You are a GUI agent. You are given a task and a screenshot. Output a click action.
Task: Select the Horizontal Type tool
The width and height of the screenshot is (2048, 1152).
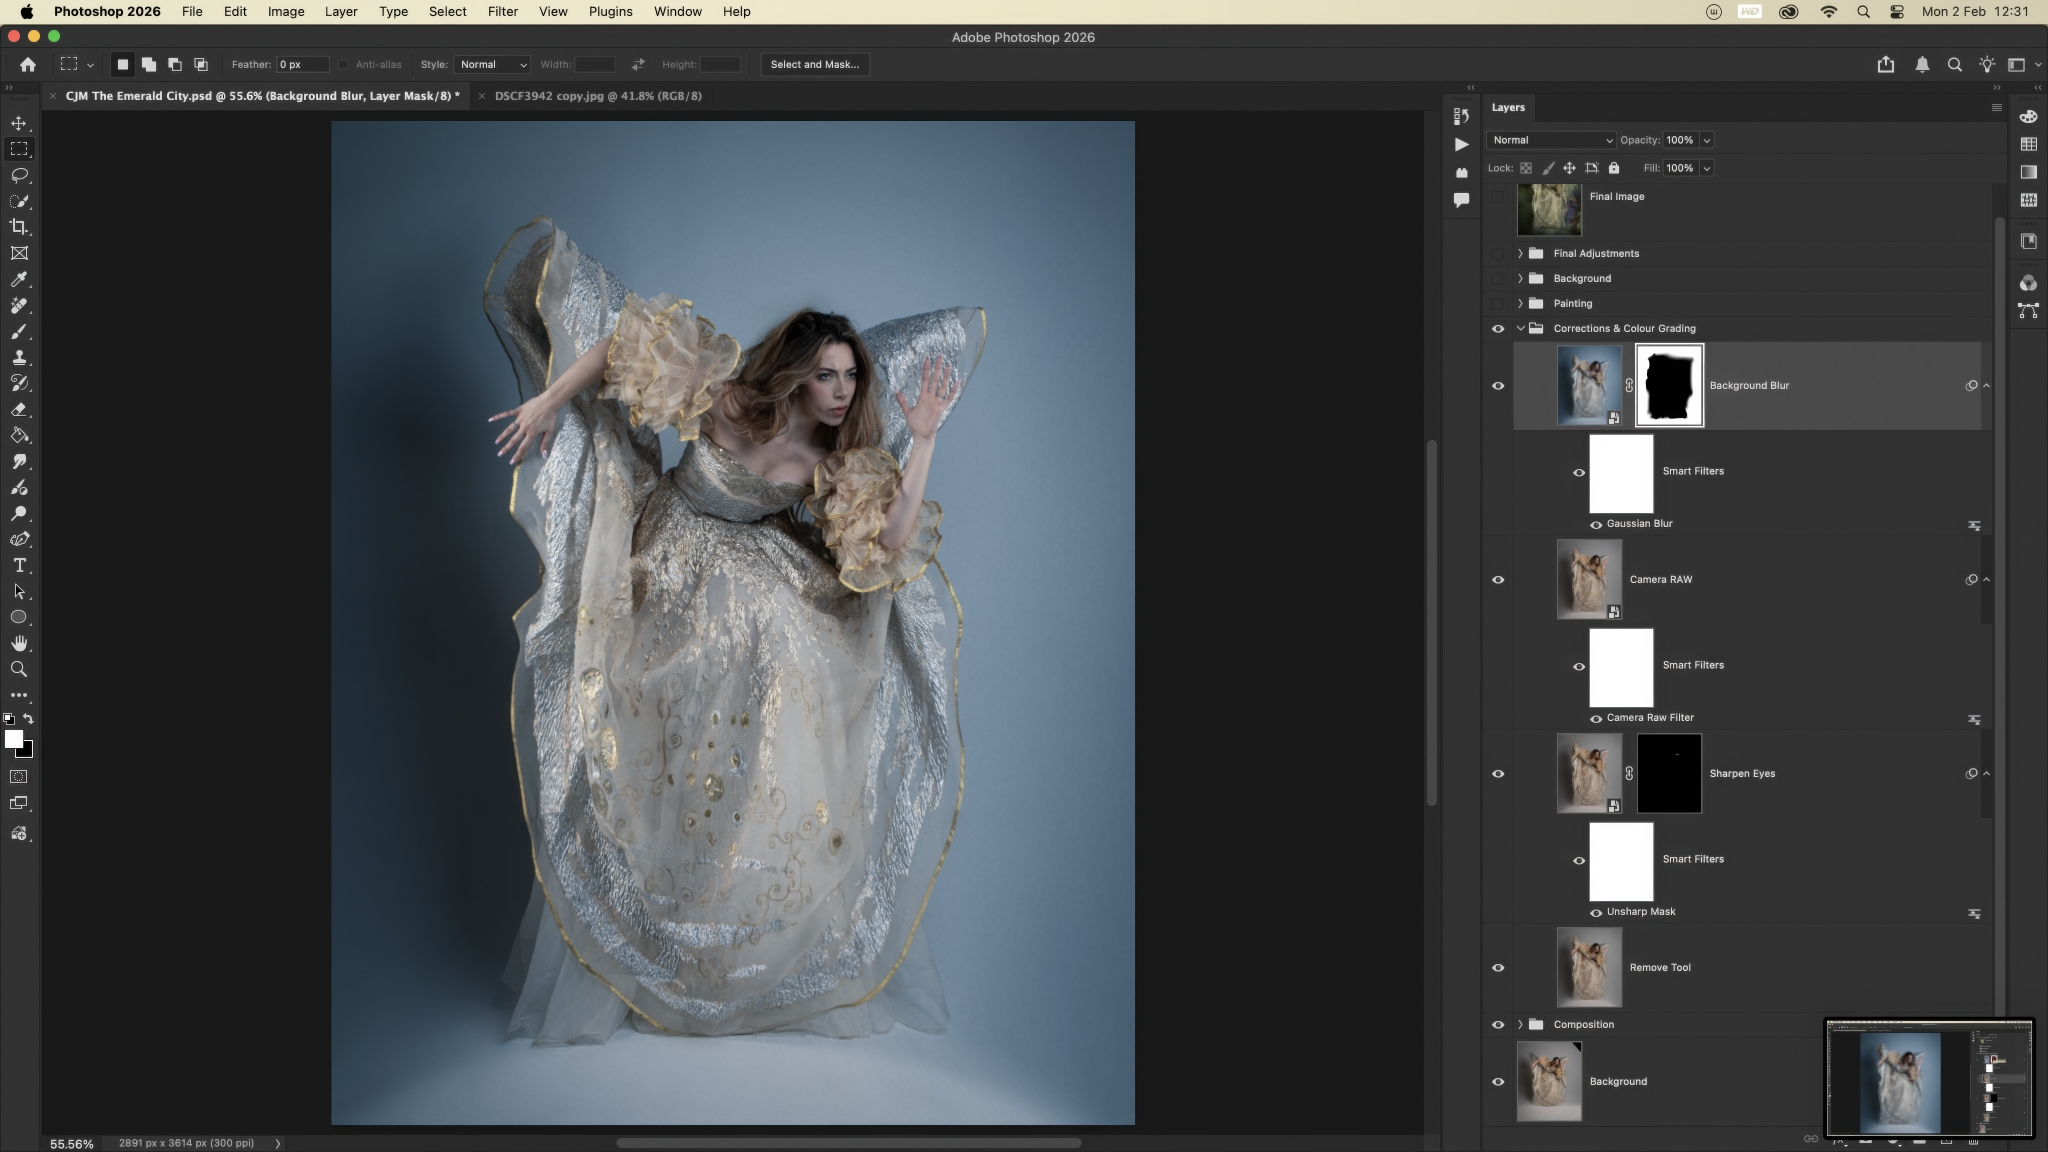19,566
